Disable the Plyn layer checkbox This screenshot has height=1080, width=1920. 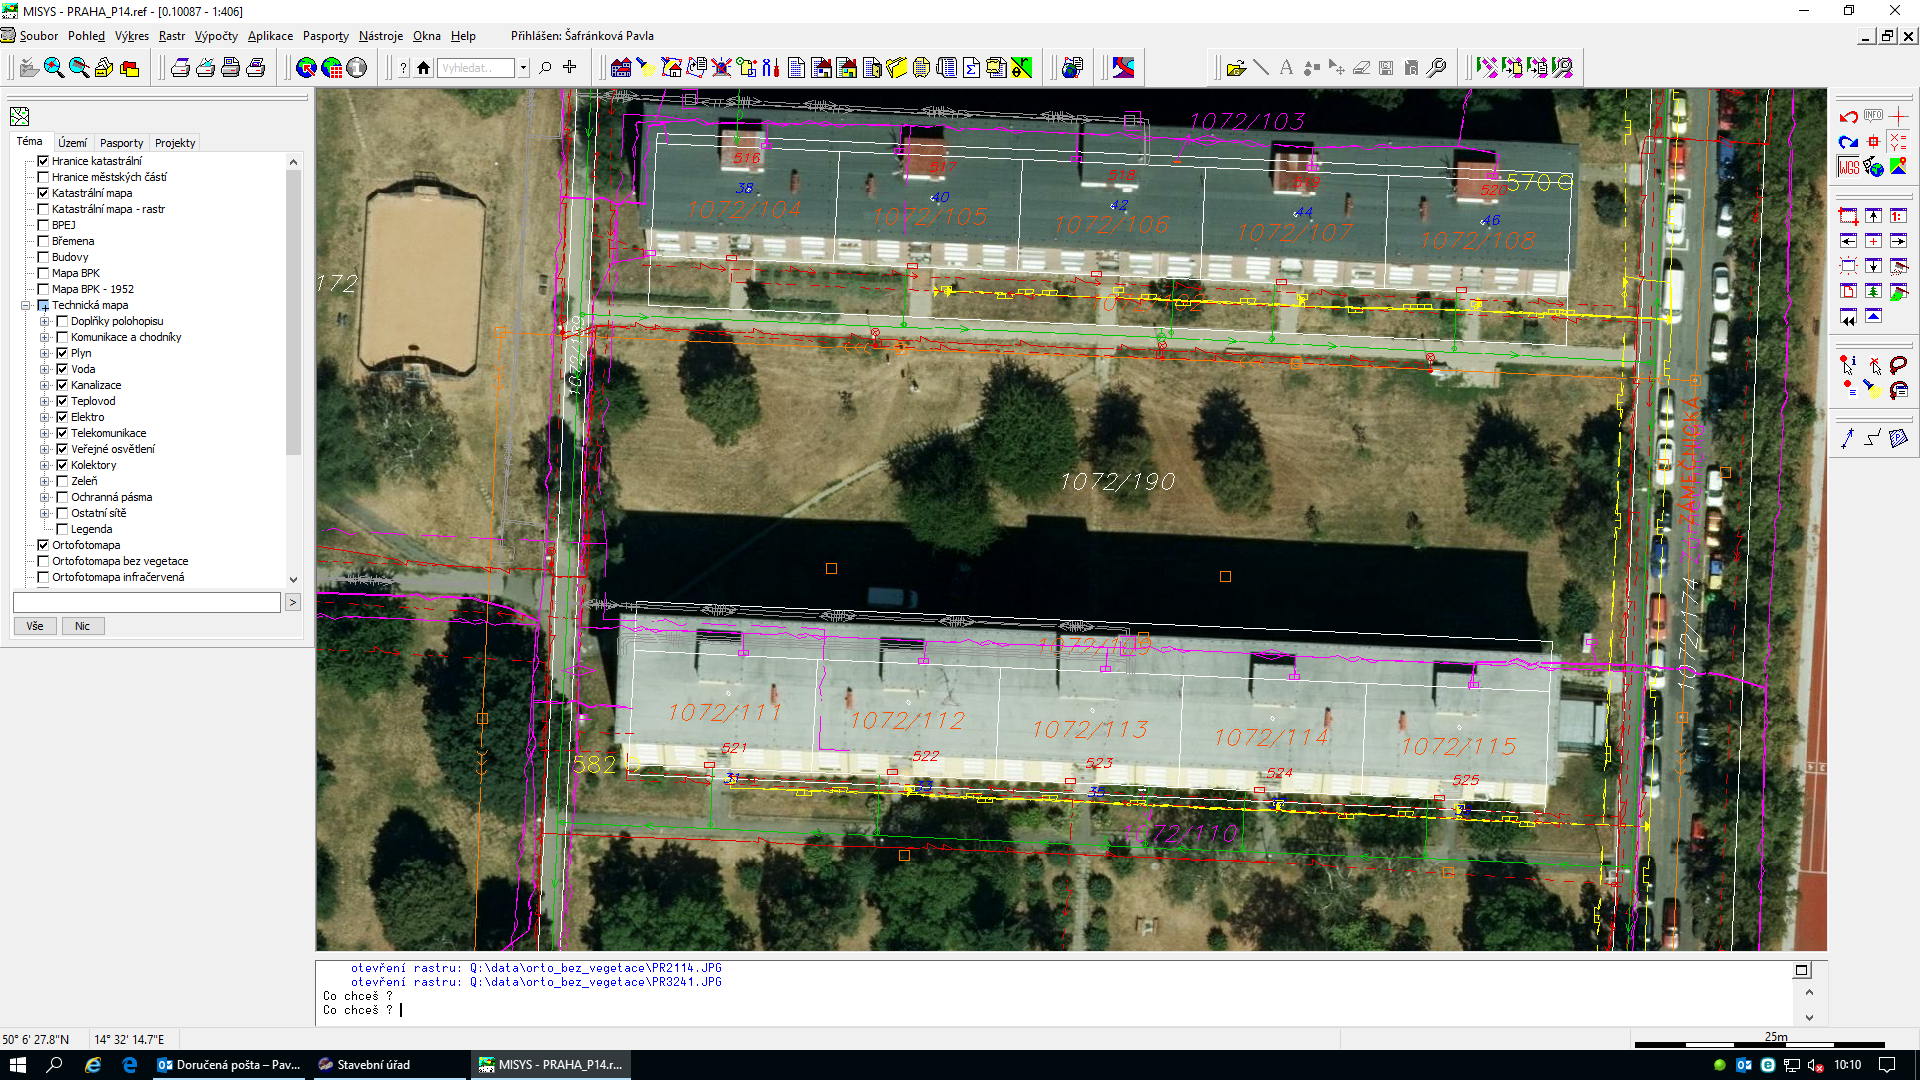tap(62, 353)
